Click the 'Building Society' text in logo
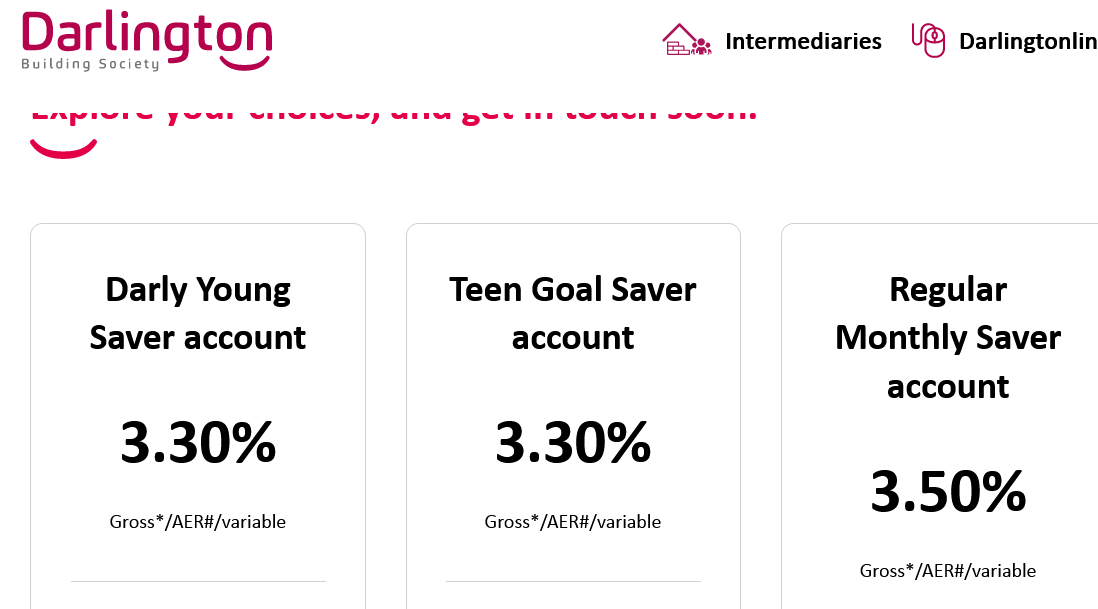The image size is (1098, 609). pos(90,64)
